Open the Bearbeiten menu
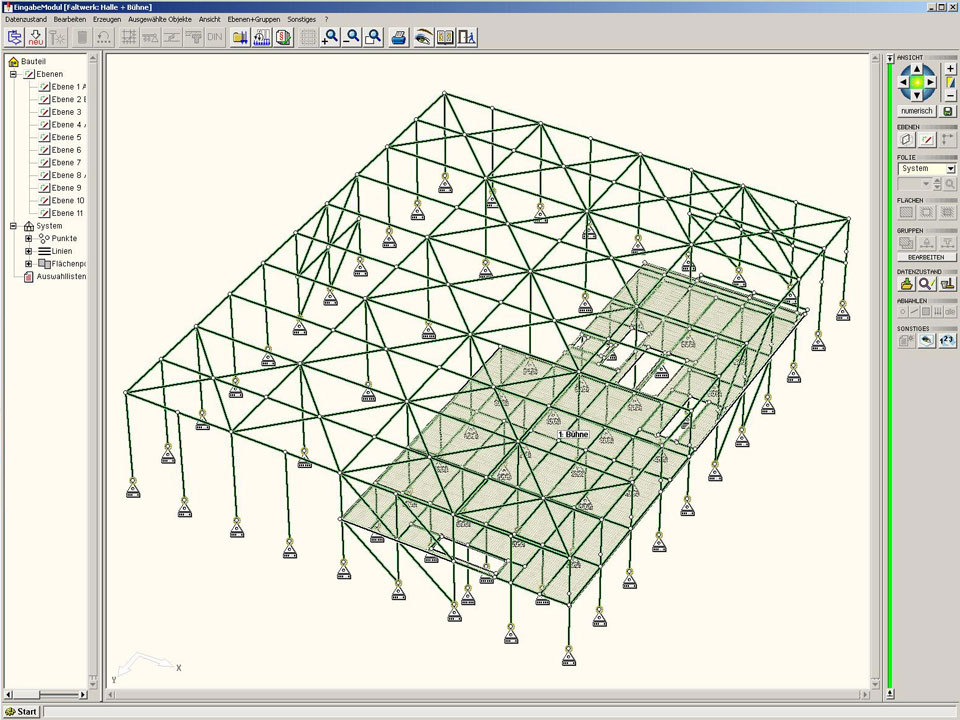The image size is (960, 720). [x=69, y=19]
